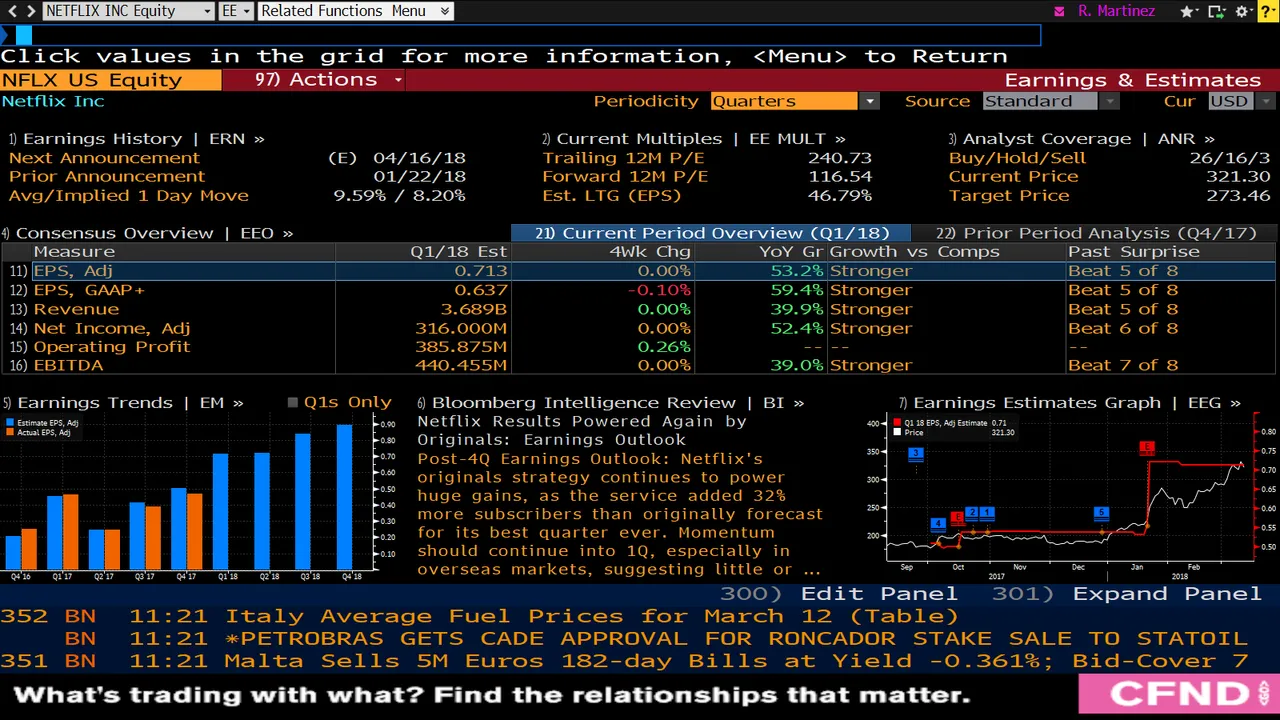Expand the Related Functions Menu dropdown
The height and width of the screenshot is (720, 1280).
click(355, 11)
